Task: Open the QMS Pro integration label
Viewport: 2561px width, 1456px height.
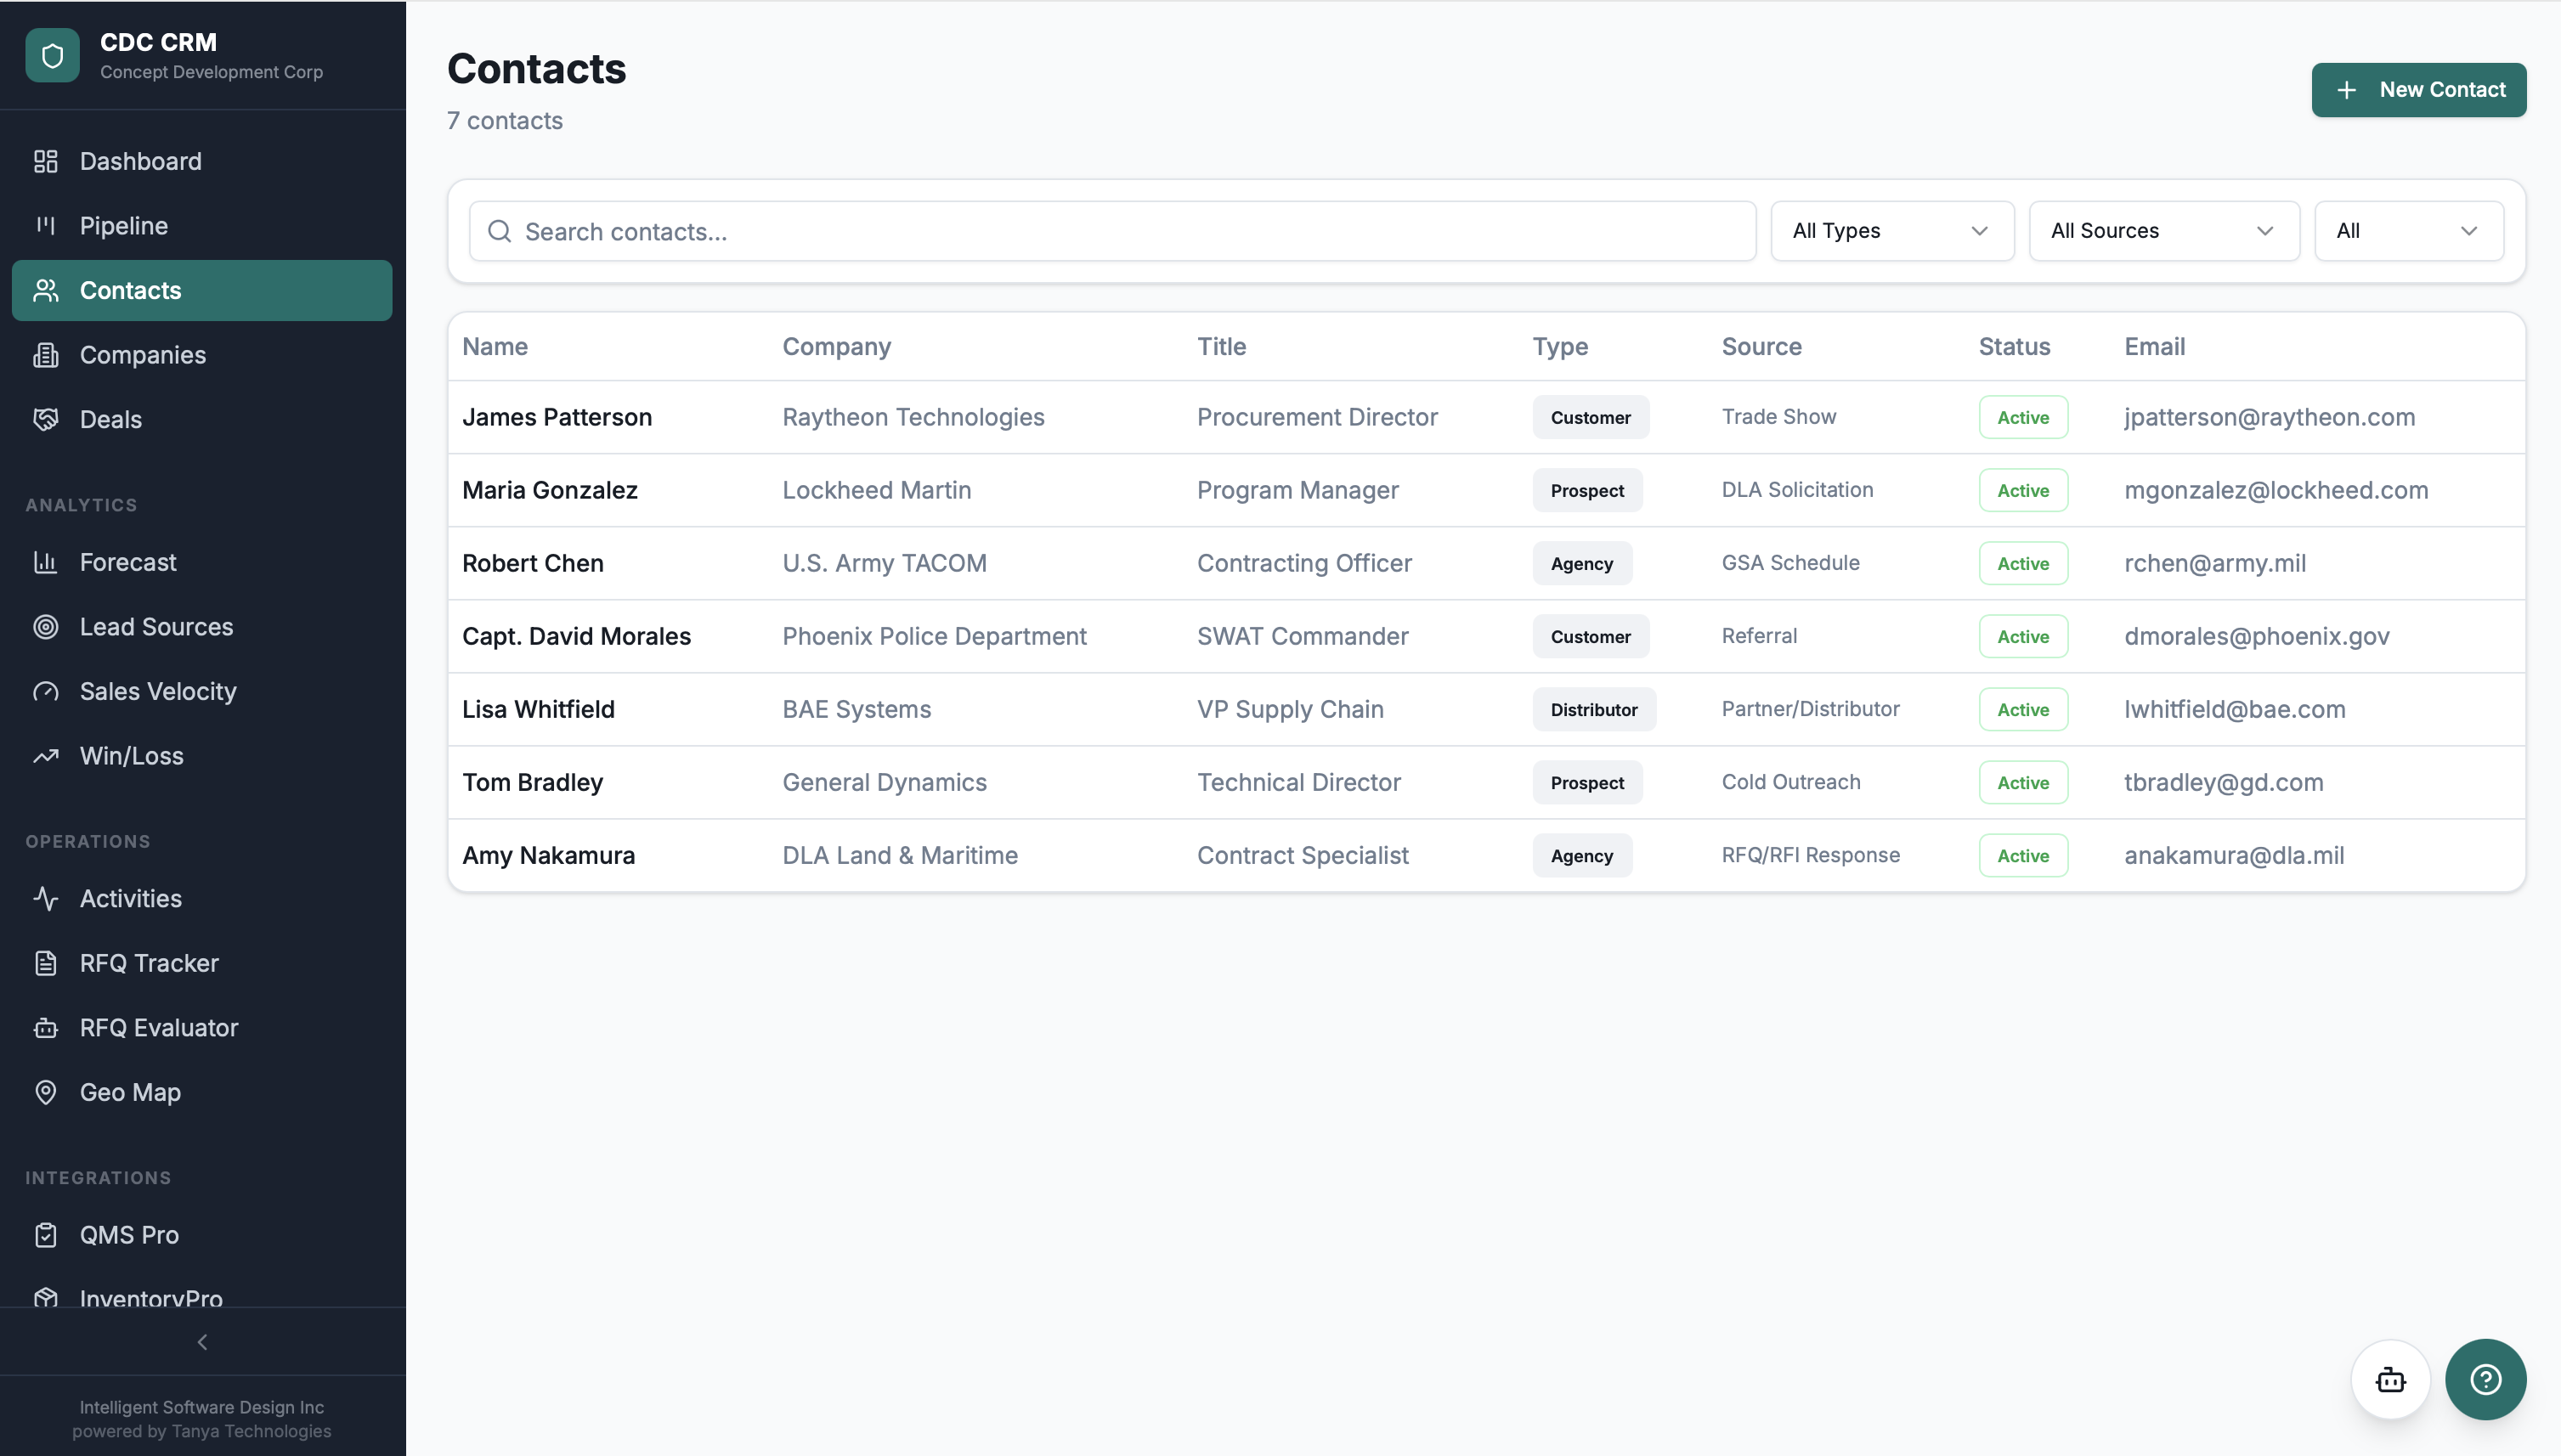Action: click(x=129, y=1235)
